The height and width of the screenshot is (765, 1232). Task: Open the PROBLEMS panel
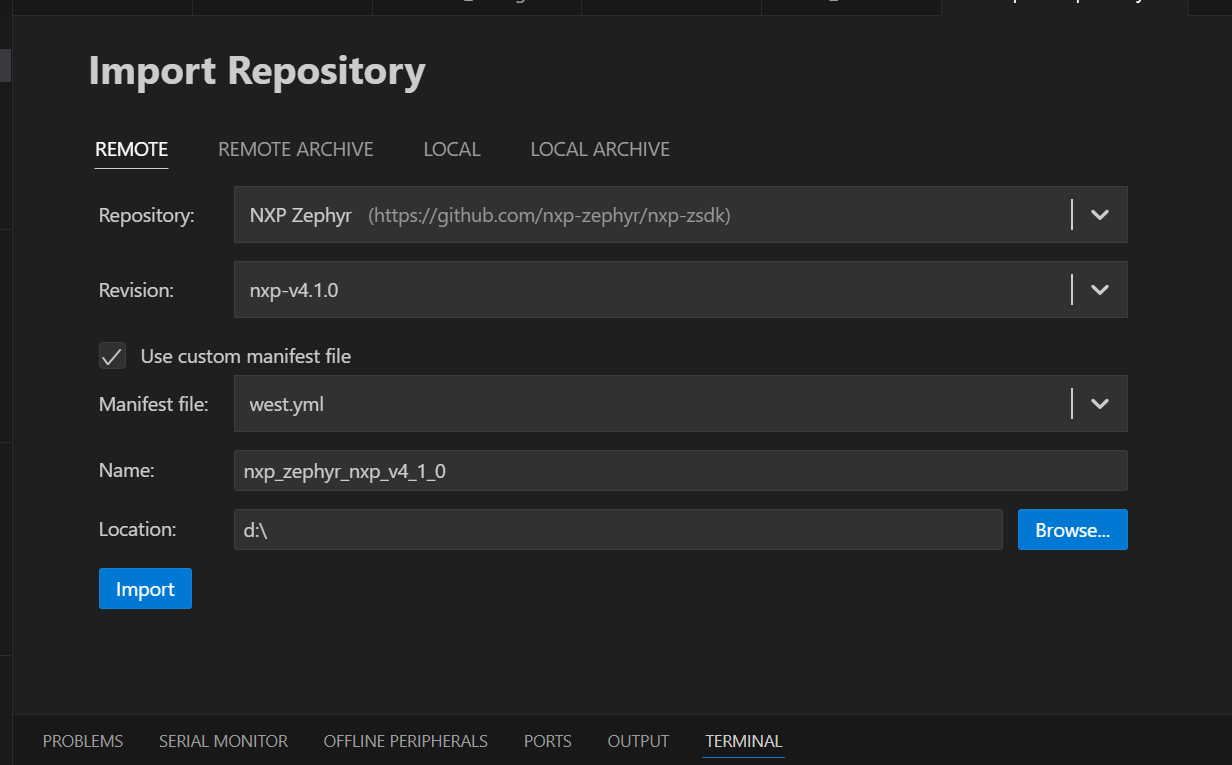[x=82, y=741]
